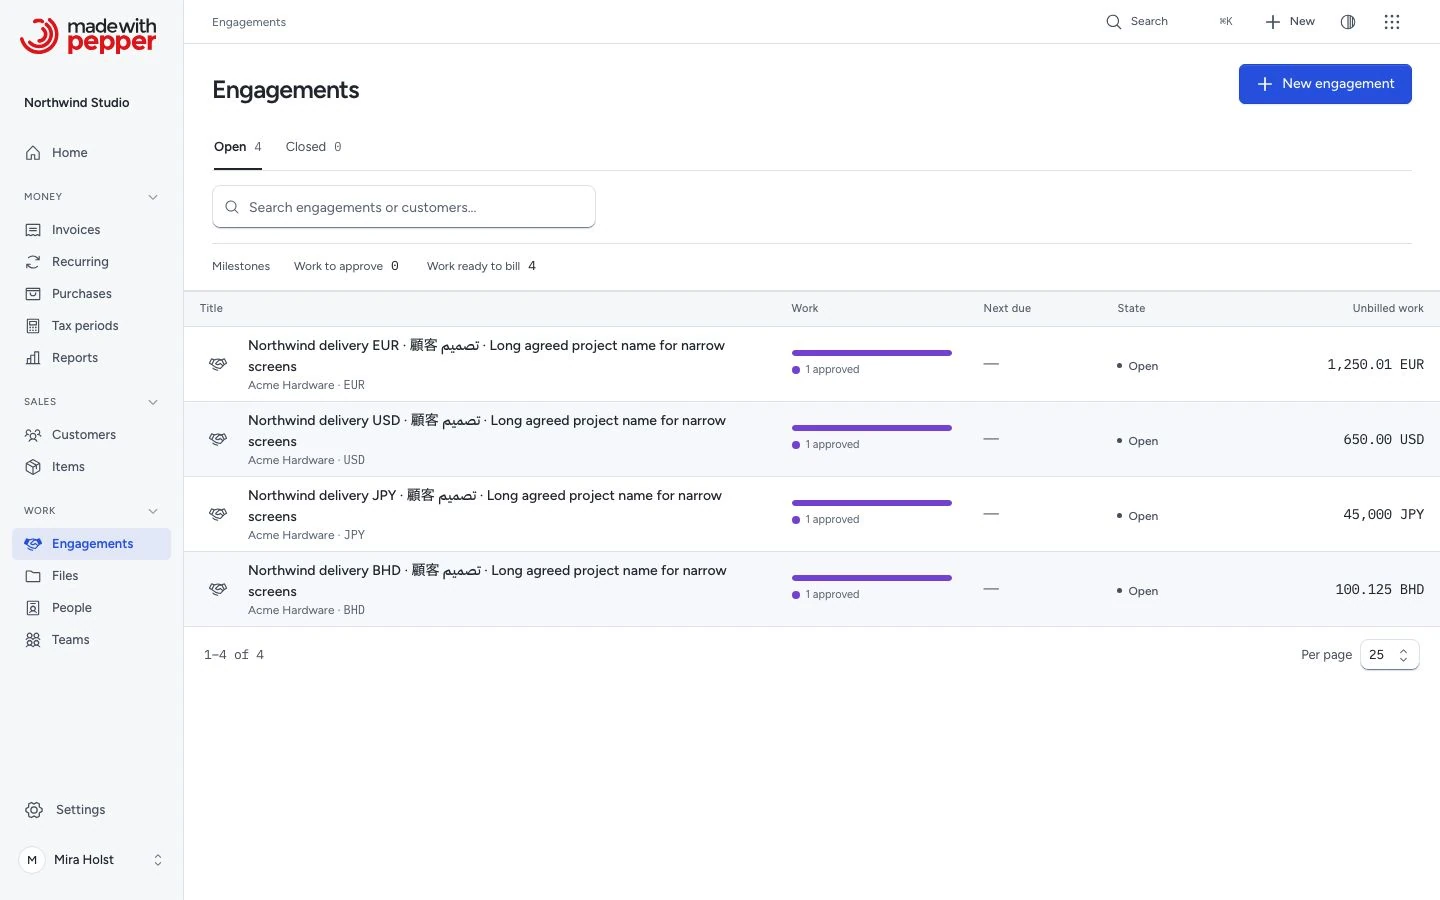Collapse the MONEY sidebar group
Image resolution: width=1440 pixels, height=900 pixels.
[x=153, y=197]
